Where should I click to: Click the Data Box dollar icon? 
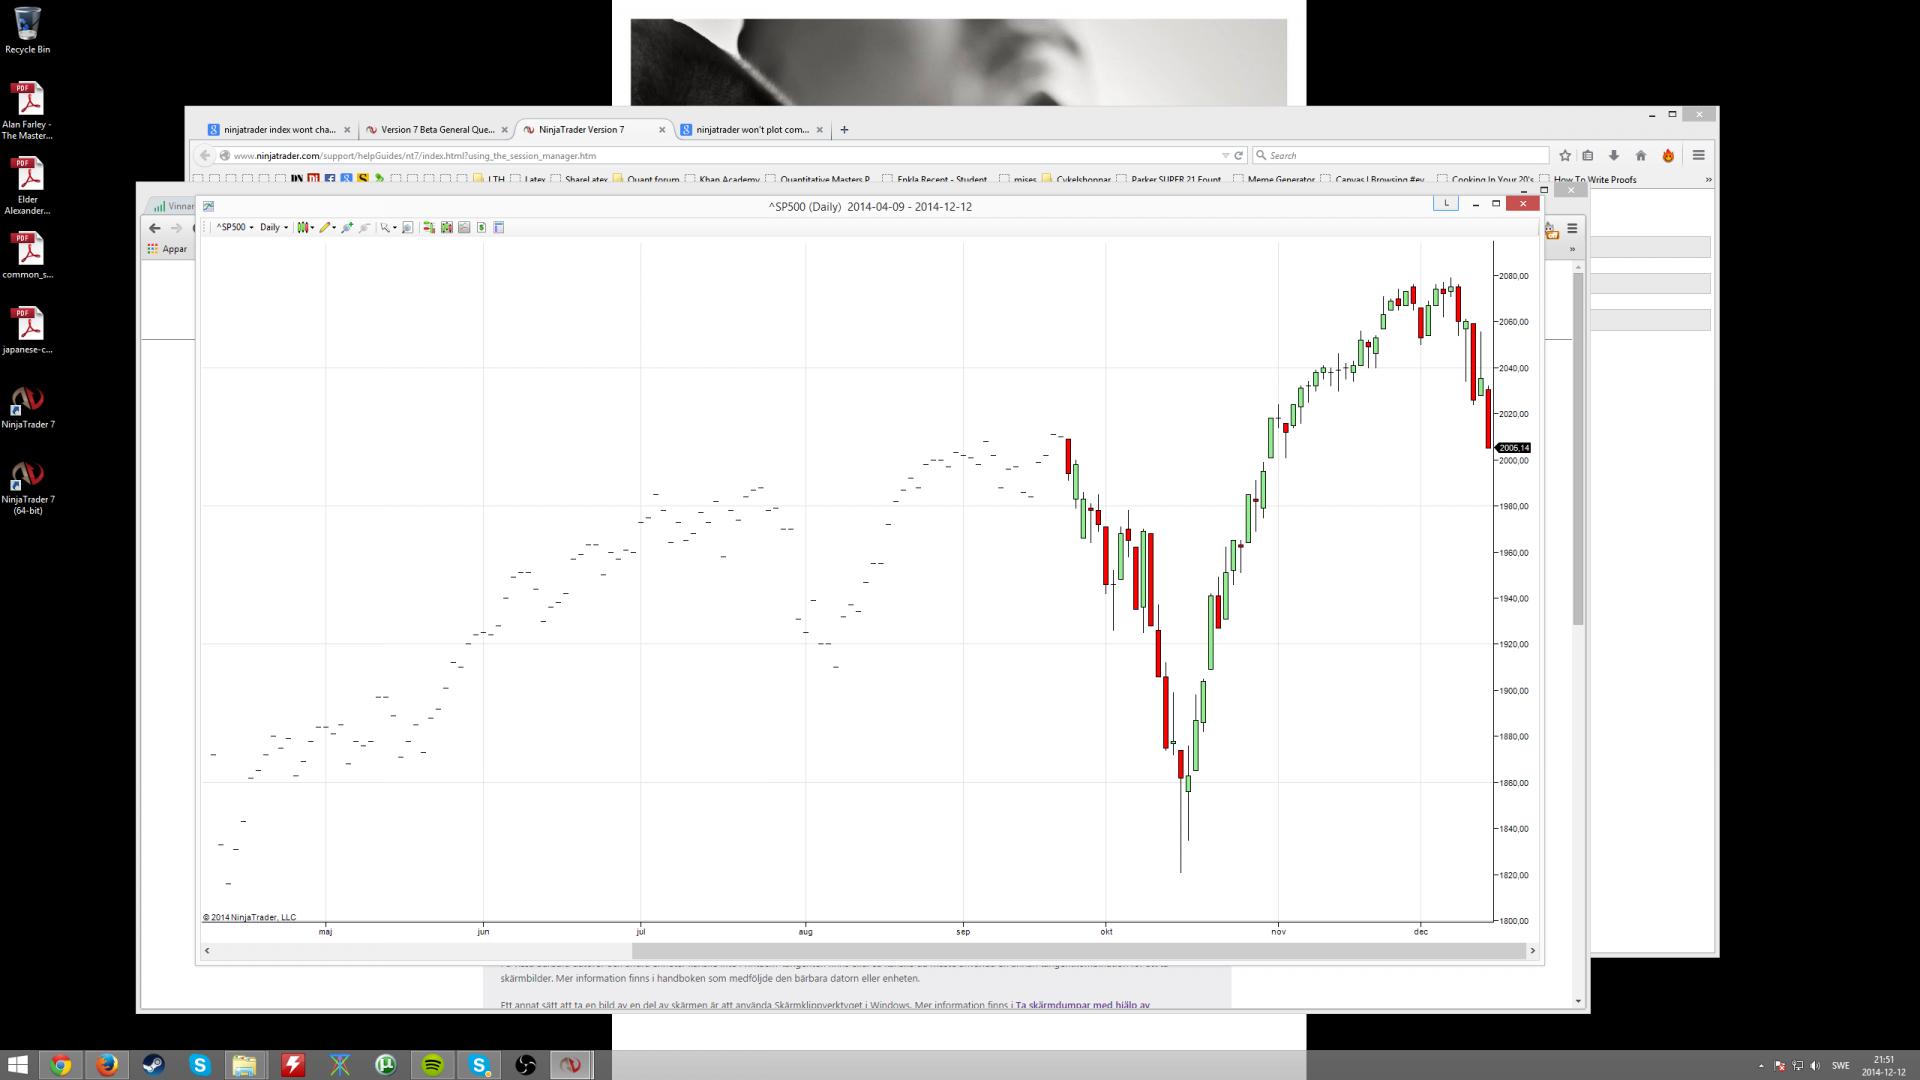(481, 228)
